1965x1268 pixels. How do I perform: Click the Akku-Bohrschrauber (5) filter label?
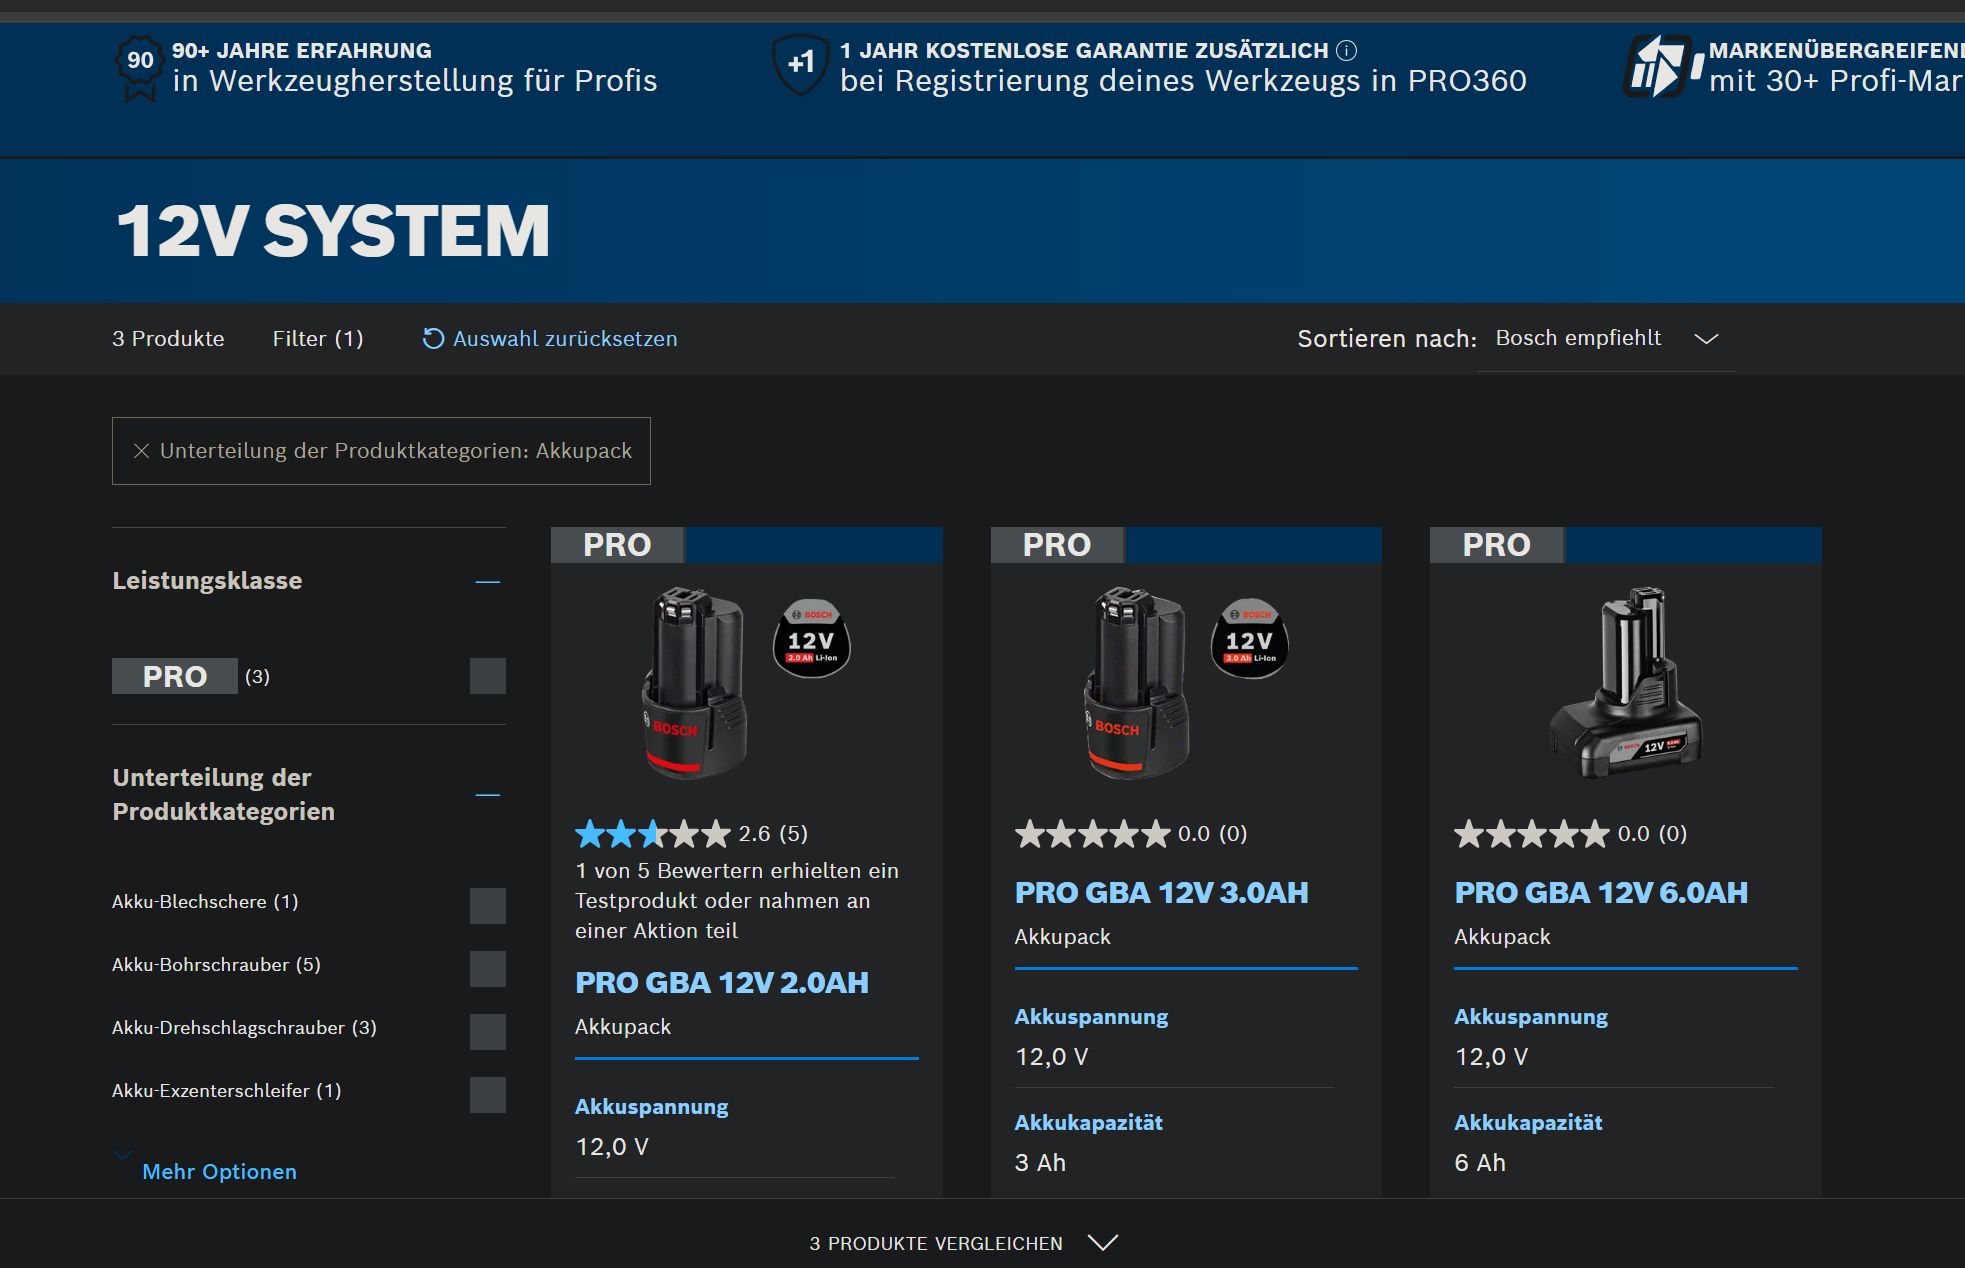[x=216, y=965]
